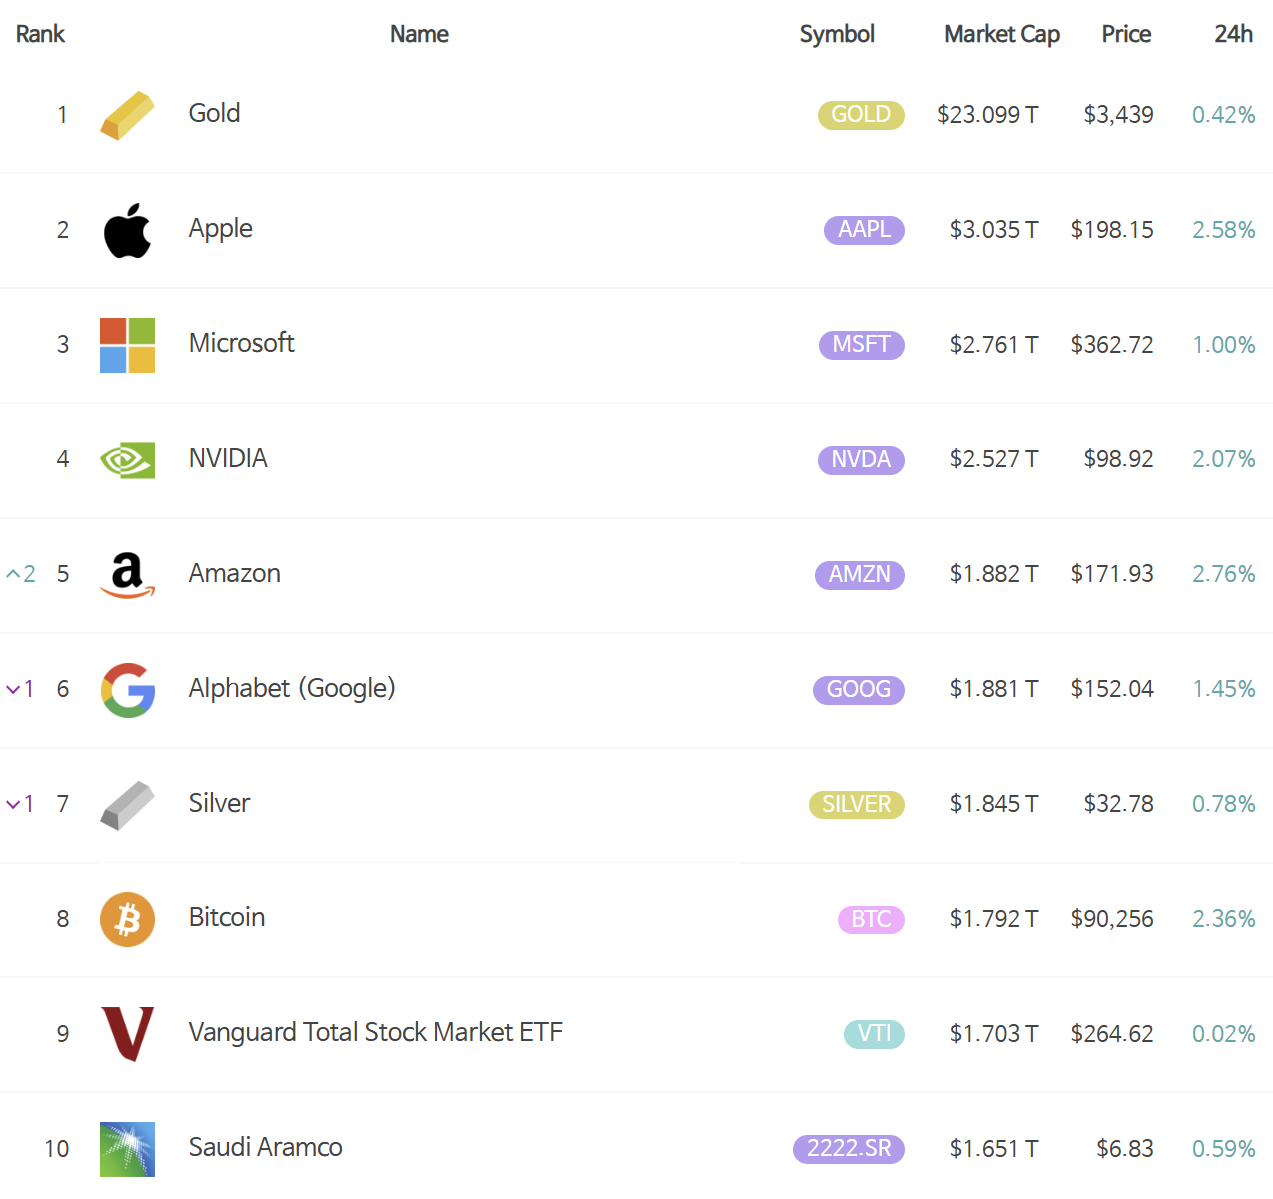Click the 24h column header
Image resolution: width=1273 pixels, height=1199 pixels.
tap(1233, 33)
